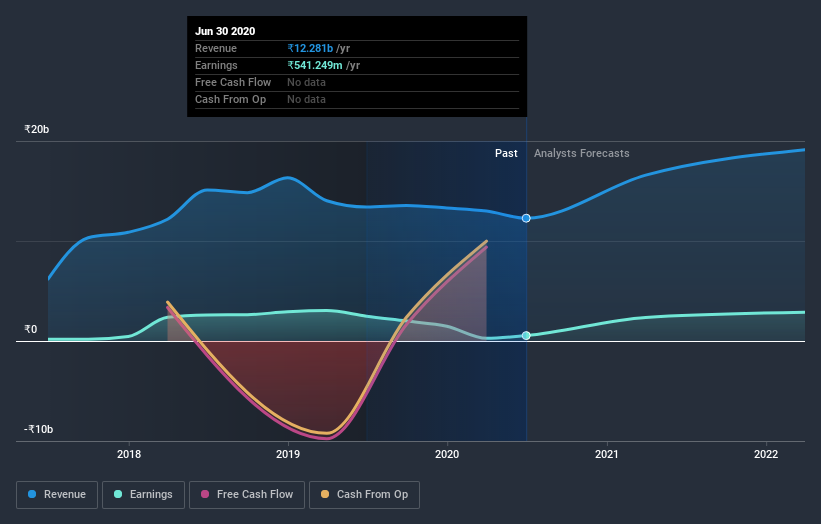Click the Free Cash Flow row's No data text in tooltip
821x524 pixels.
[x=306, y=83]
